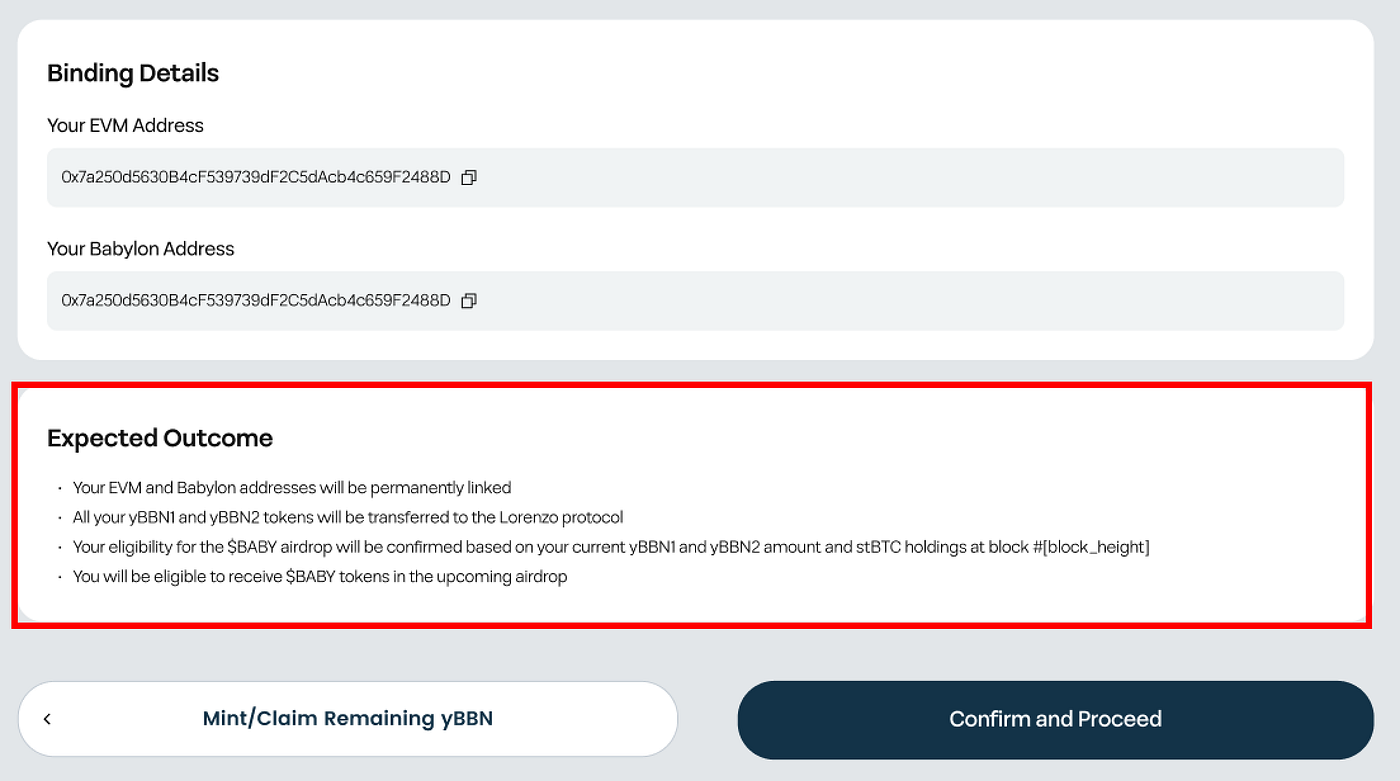
Task: Click the bullet about $BABY airdrop eligibility confirmation
Action: 610,547
